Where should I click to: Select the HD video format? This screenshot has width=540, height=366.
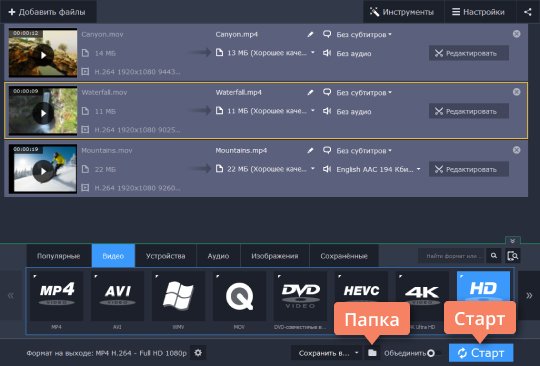(483, 287)
